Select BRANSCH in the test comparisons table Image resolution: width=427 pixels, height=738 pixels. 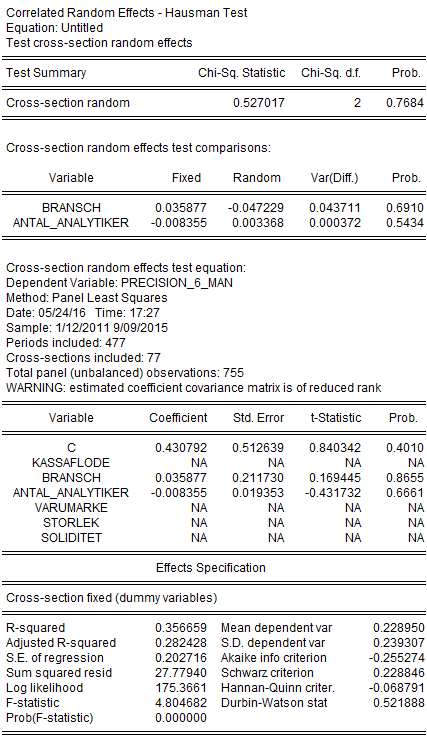pyautogui.click(x=71, y=208)
